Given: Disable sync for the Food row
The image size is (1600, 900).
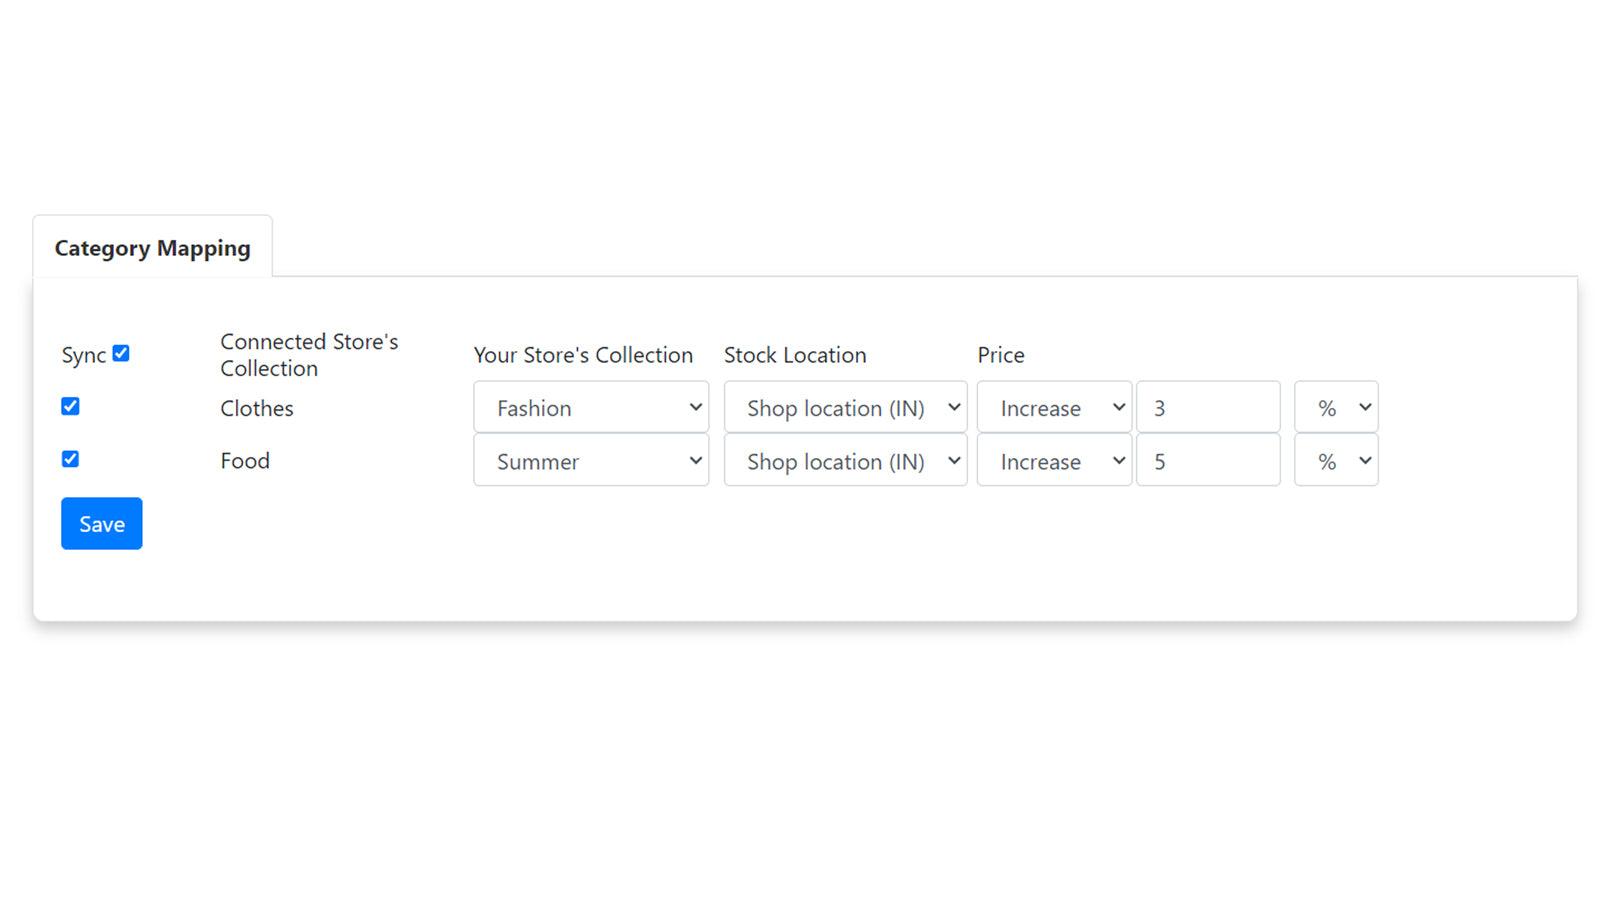Looking at the screenshot, I should coord(70,459).
